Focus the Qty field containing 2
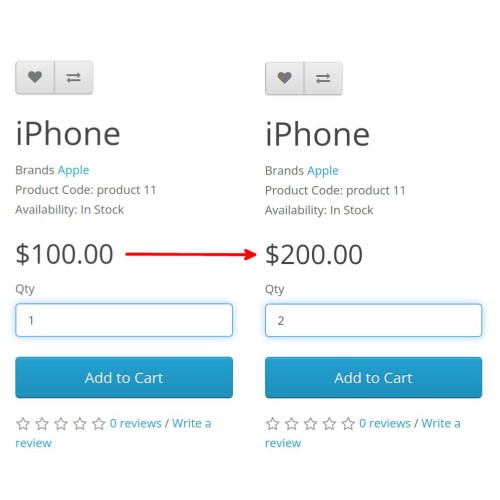Screen dimensions: 500x500 tap(373, 320)
